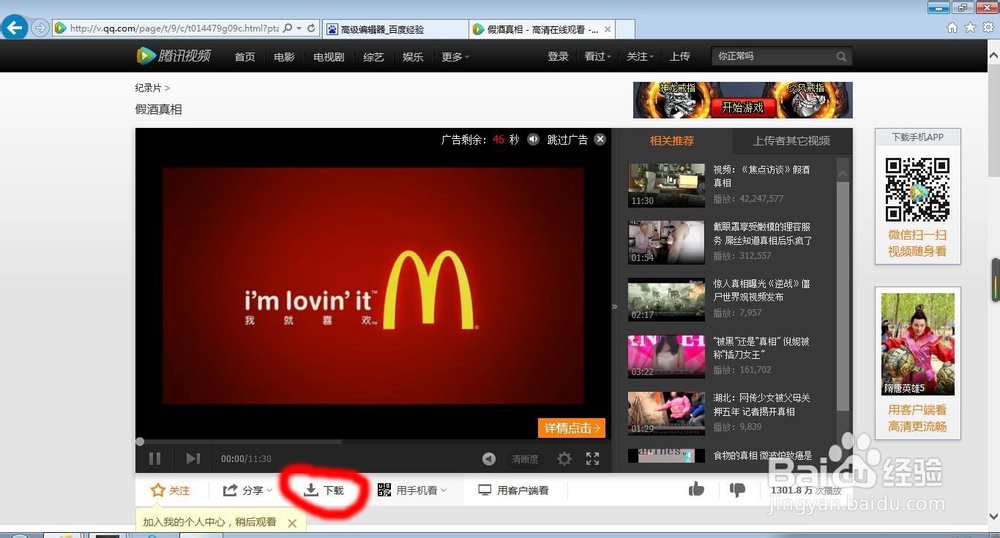1000x538 pixels.
Task: Pause the video with the pause button
Action: (x=154, y=458)
